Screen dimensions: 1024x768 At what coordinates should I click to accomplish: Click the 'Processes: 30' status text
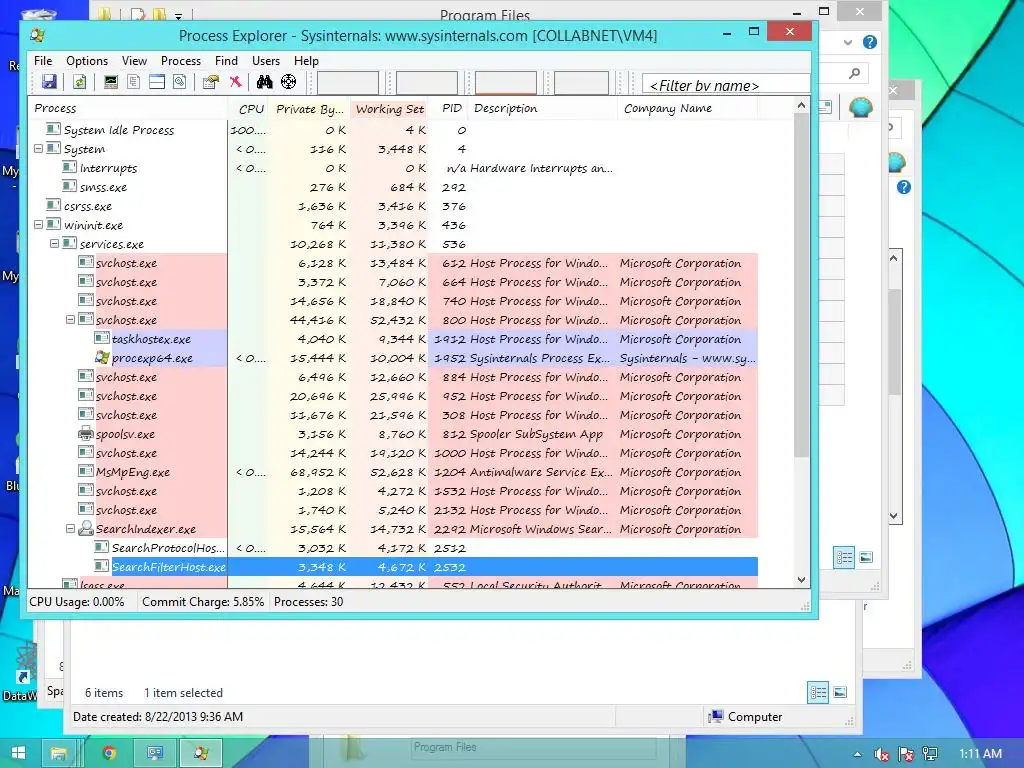pos(308,601)
